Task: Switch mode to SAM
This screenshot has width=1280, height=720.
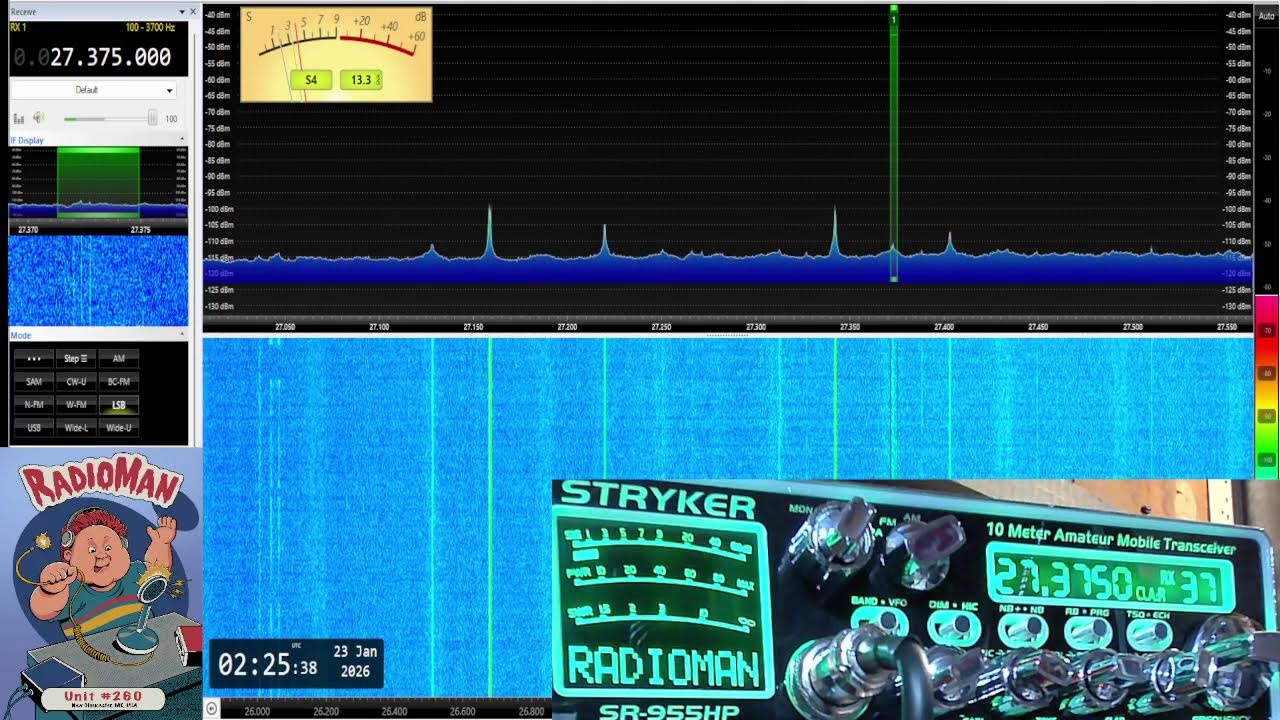Action: [34, 381]
